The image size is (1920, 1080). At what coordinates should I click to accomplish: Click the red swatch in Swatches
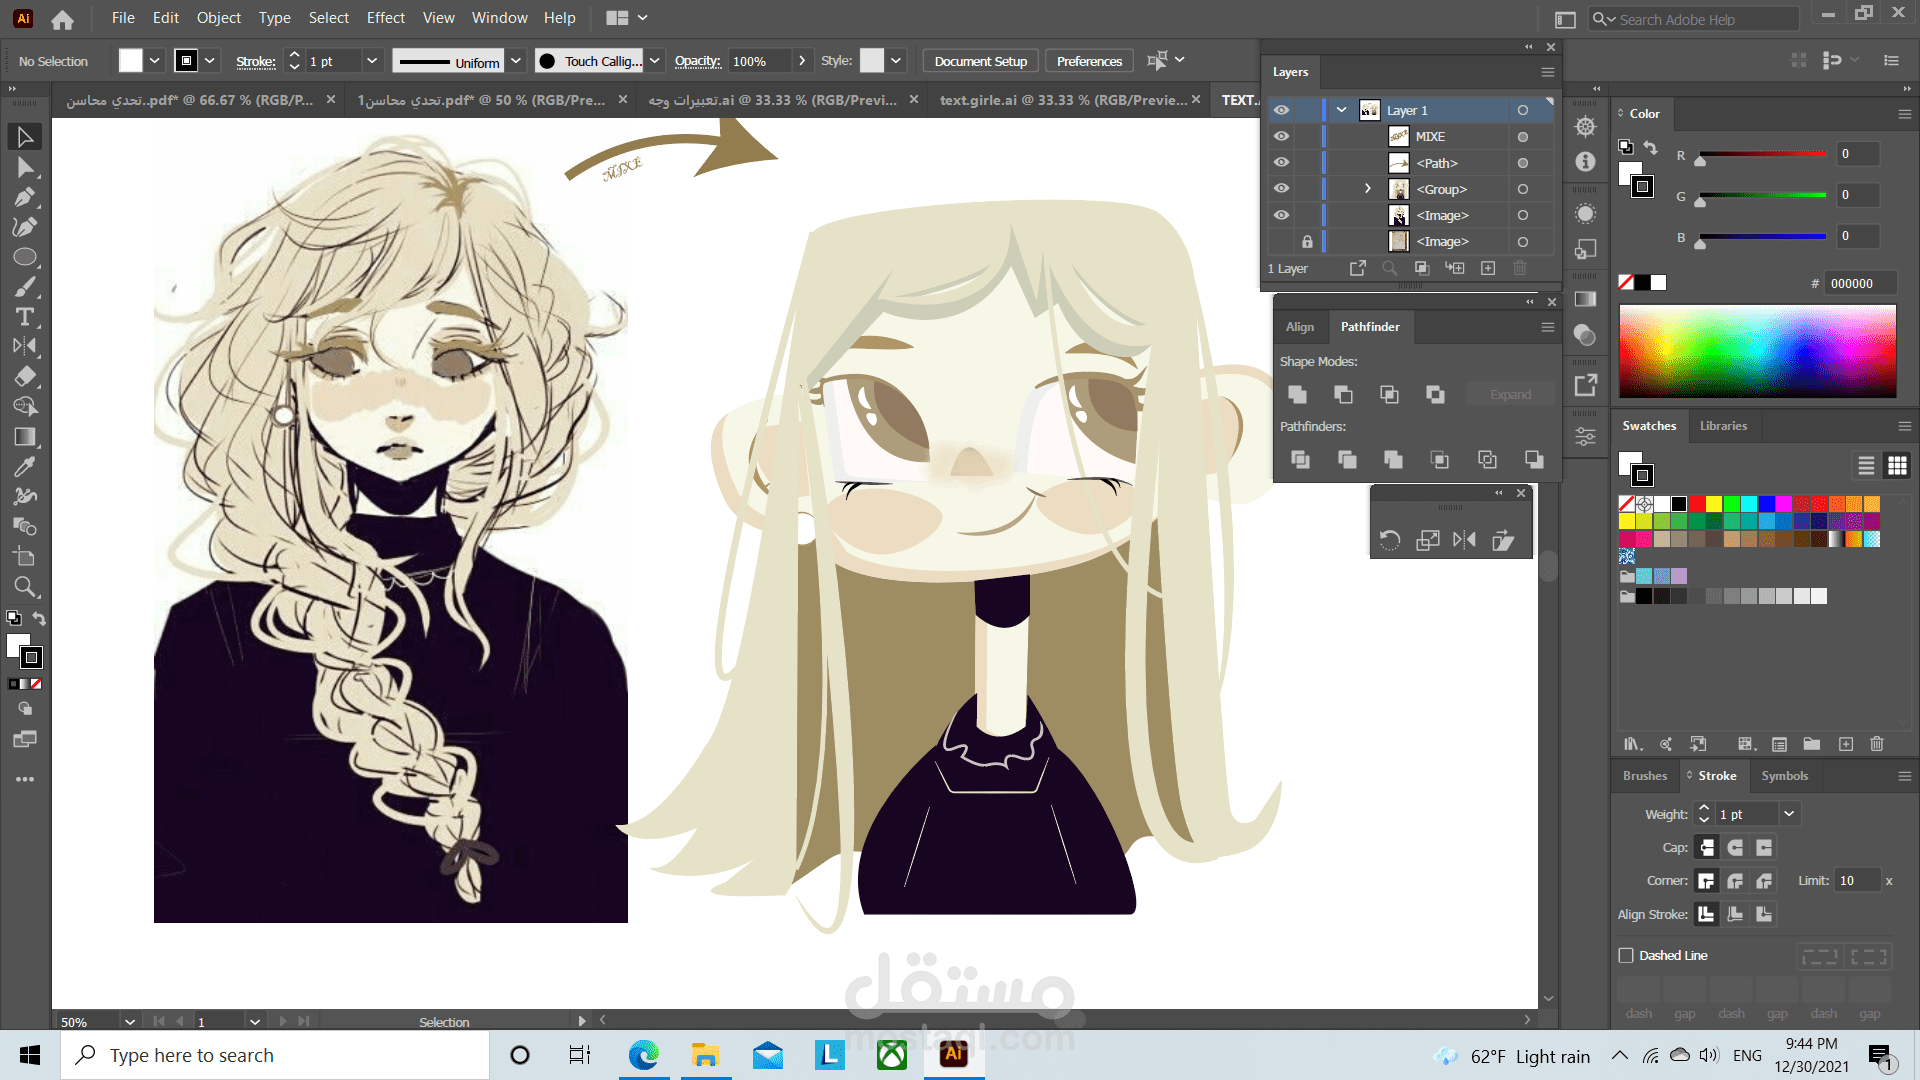coord(1697,504)
